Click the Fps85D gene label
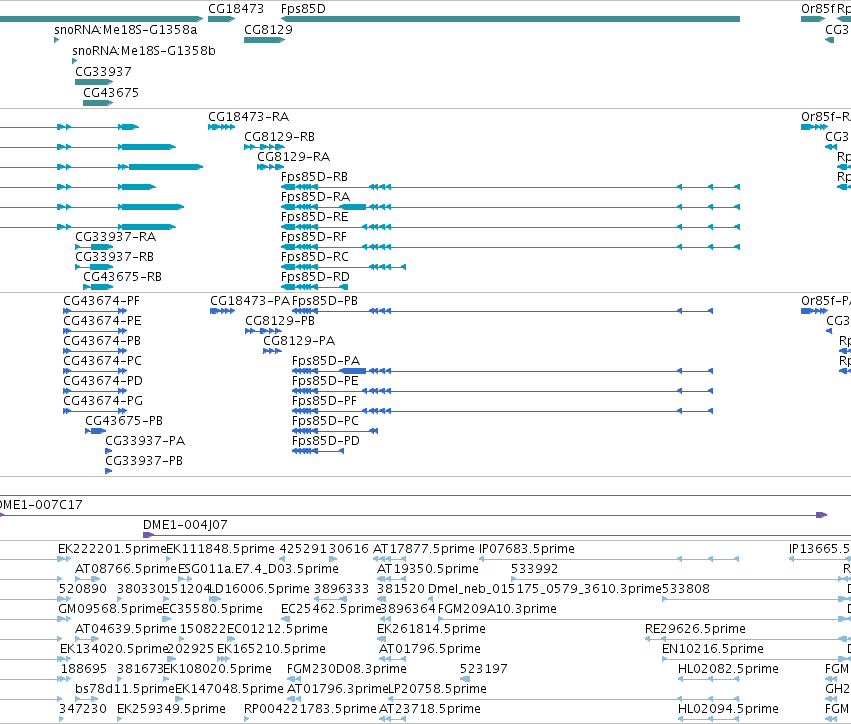 coord(303,9)
